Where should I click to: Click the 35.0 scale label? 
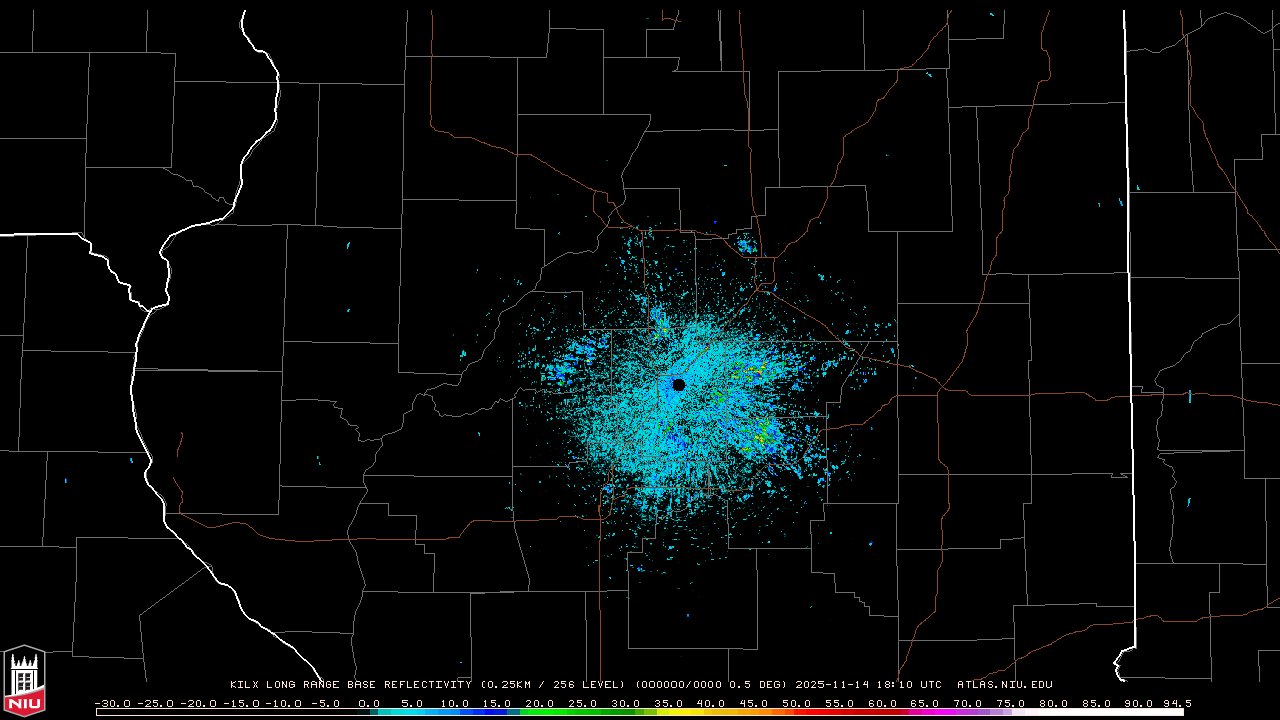669,704
